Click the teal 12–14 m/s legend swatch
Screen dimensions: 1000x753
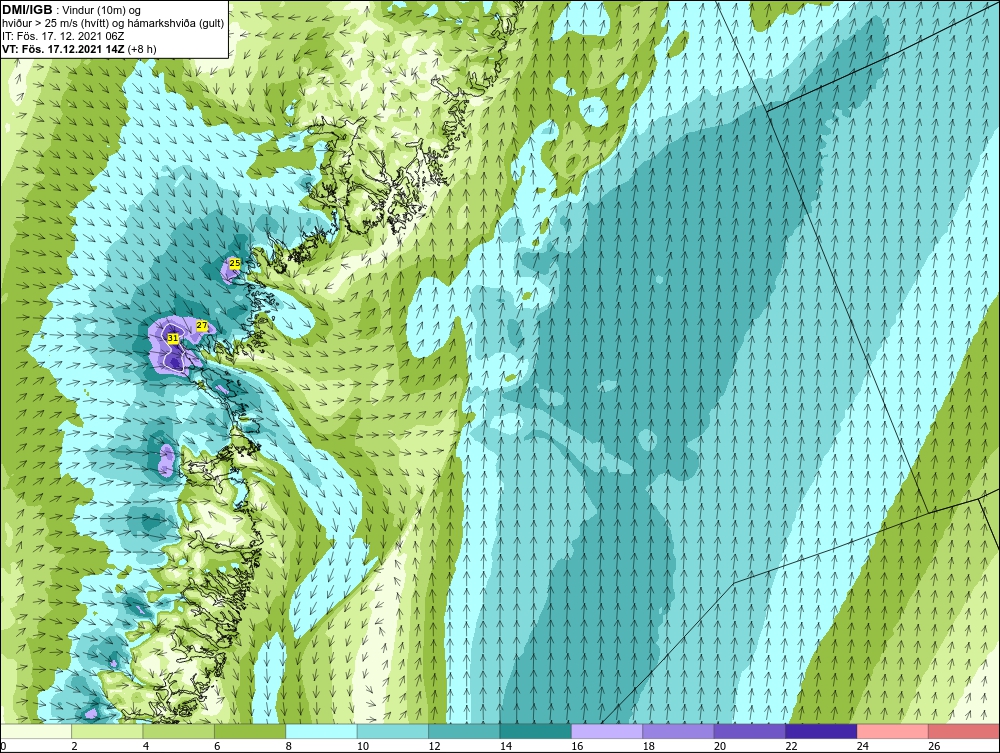pos(465,731)
